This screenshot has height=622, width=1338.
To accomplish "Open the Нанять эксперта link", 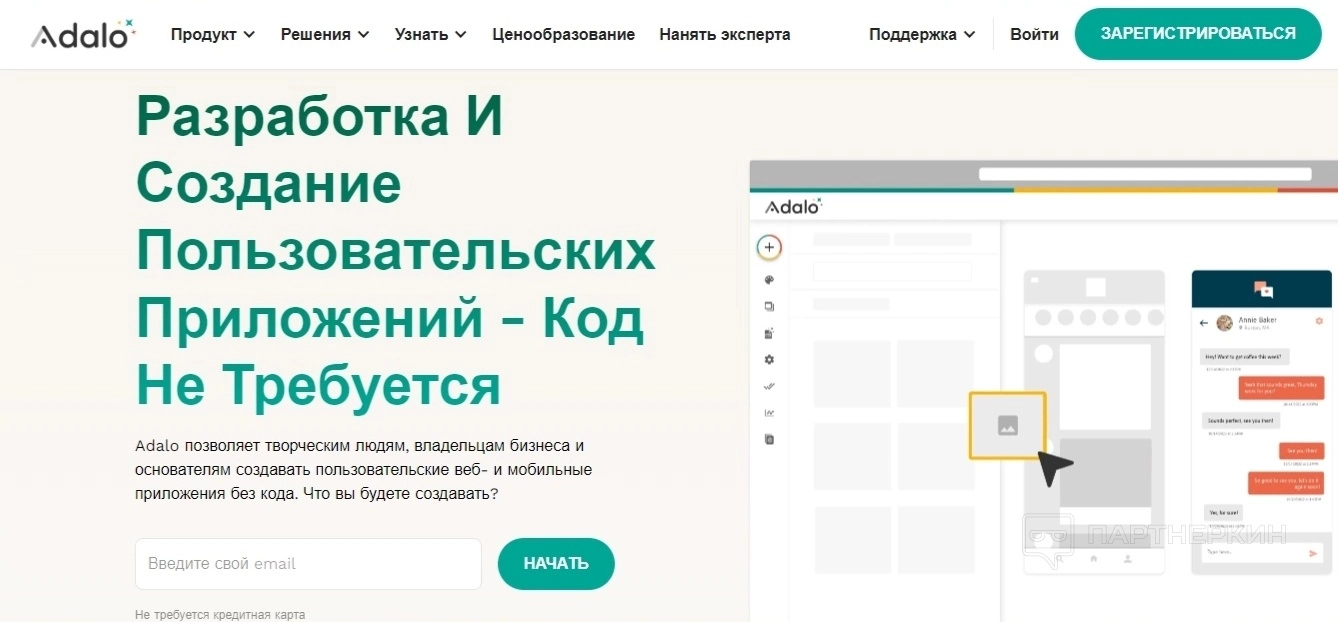I will tap(725, 34).
